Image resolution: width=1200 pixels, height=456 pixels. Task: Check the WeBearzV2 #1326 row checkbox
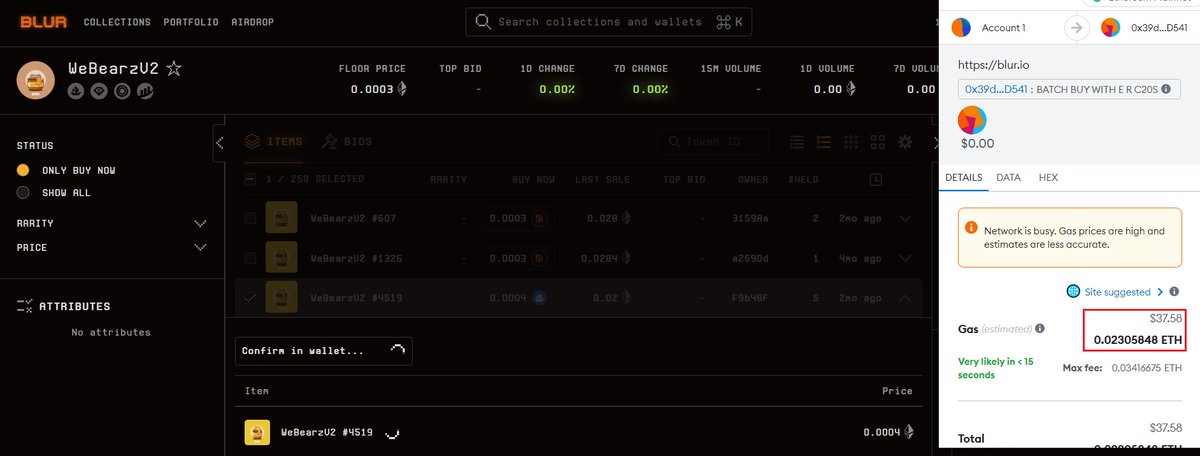250,259
